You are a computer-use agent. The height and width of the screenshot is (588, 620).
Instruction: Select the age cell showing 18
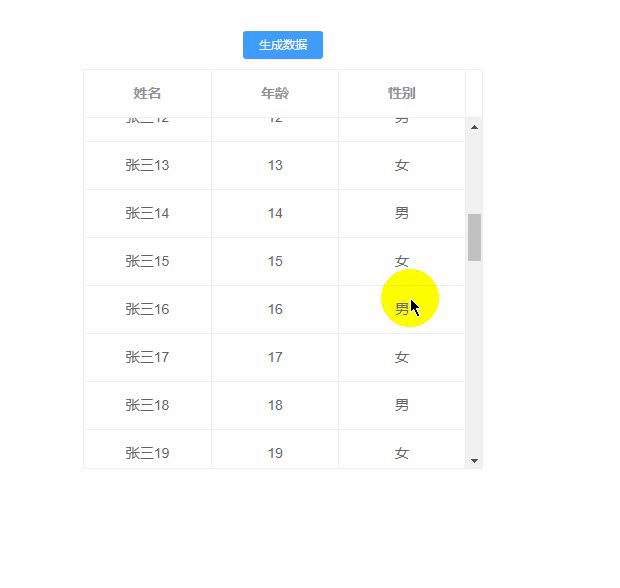pos(275,405)
